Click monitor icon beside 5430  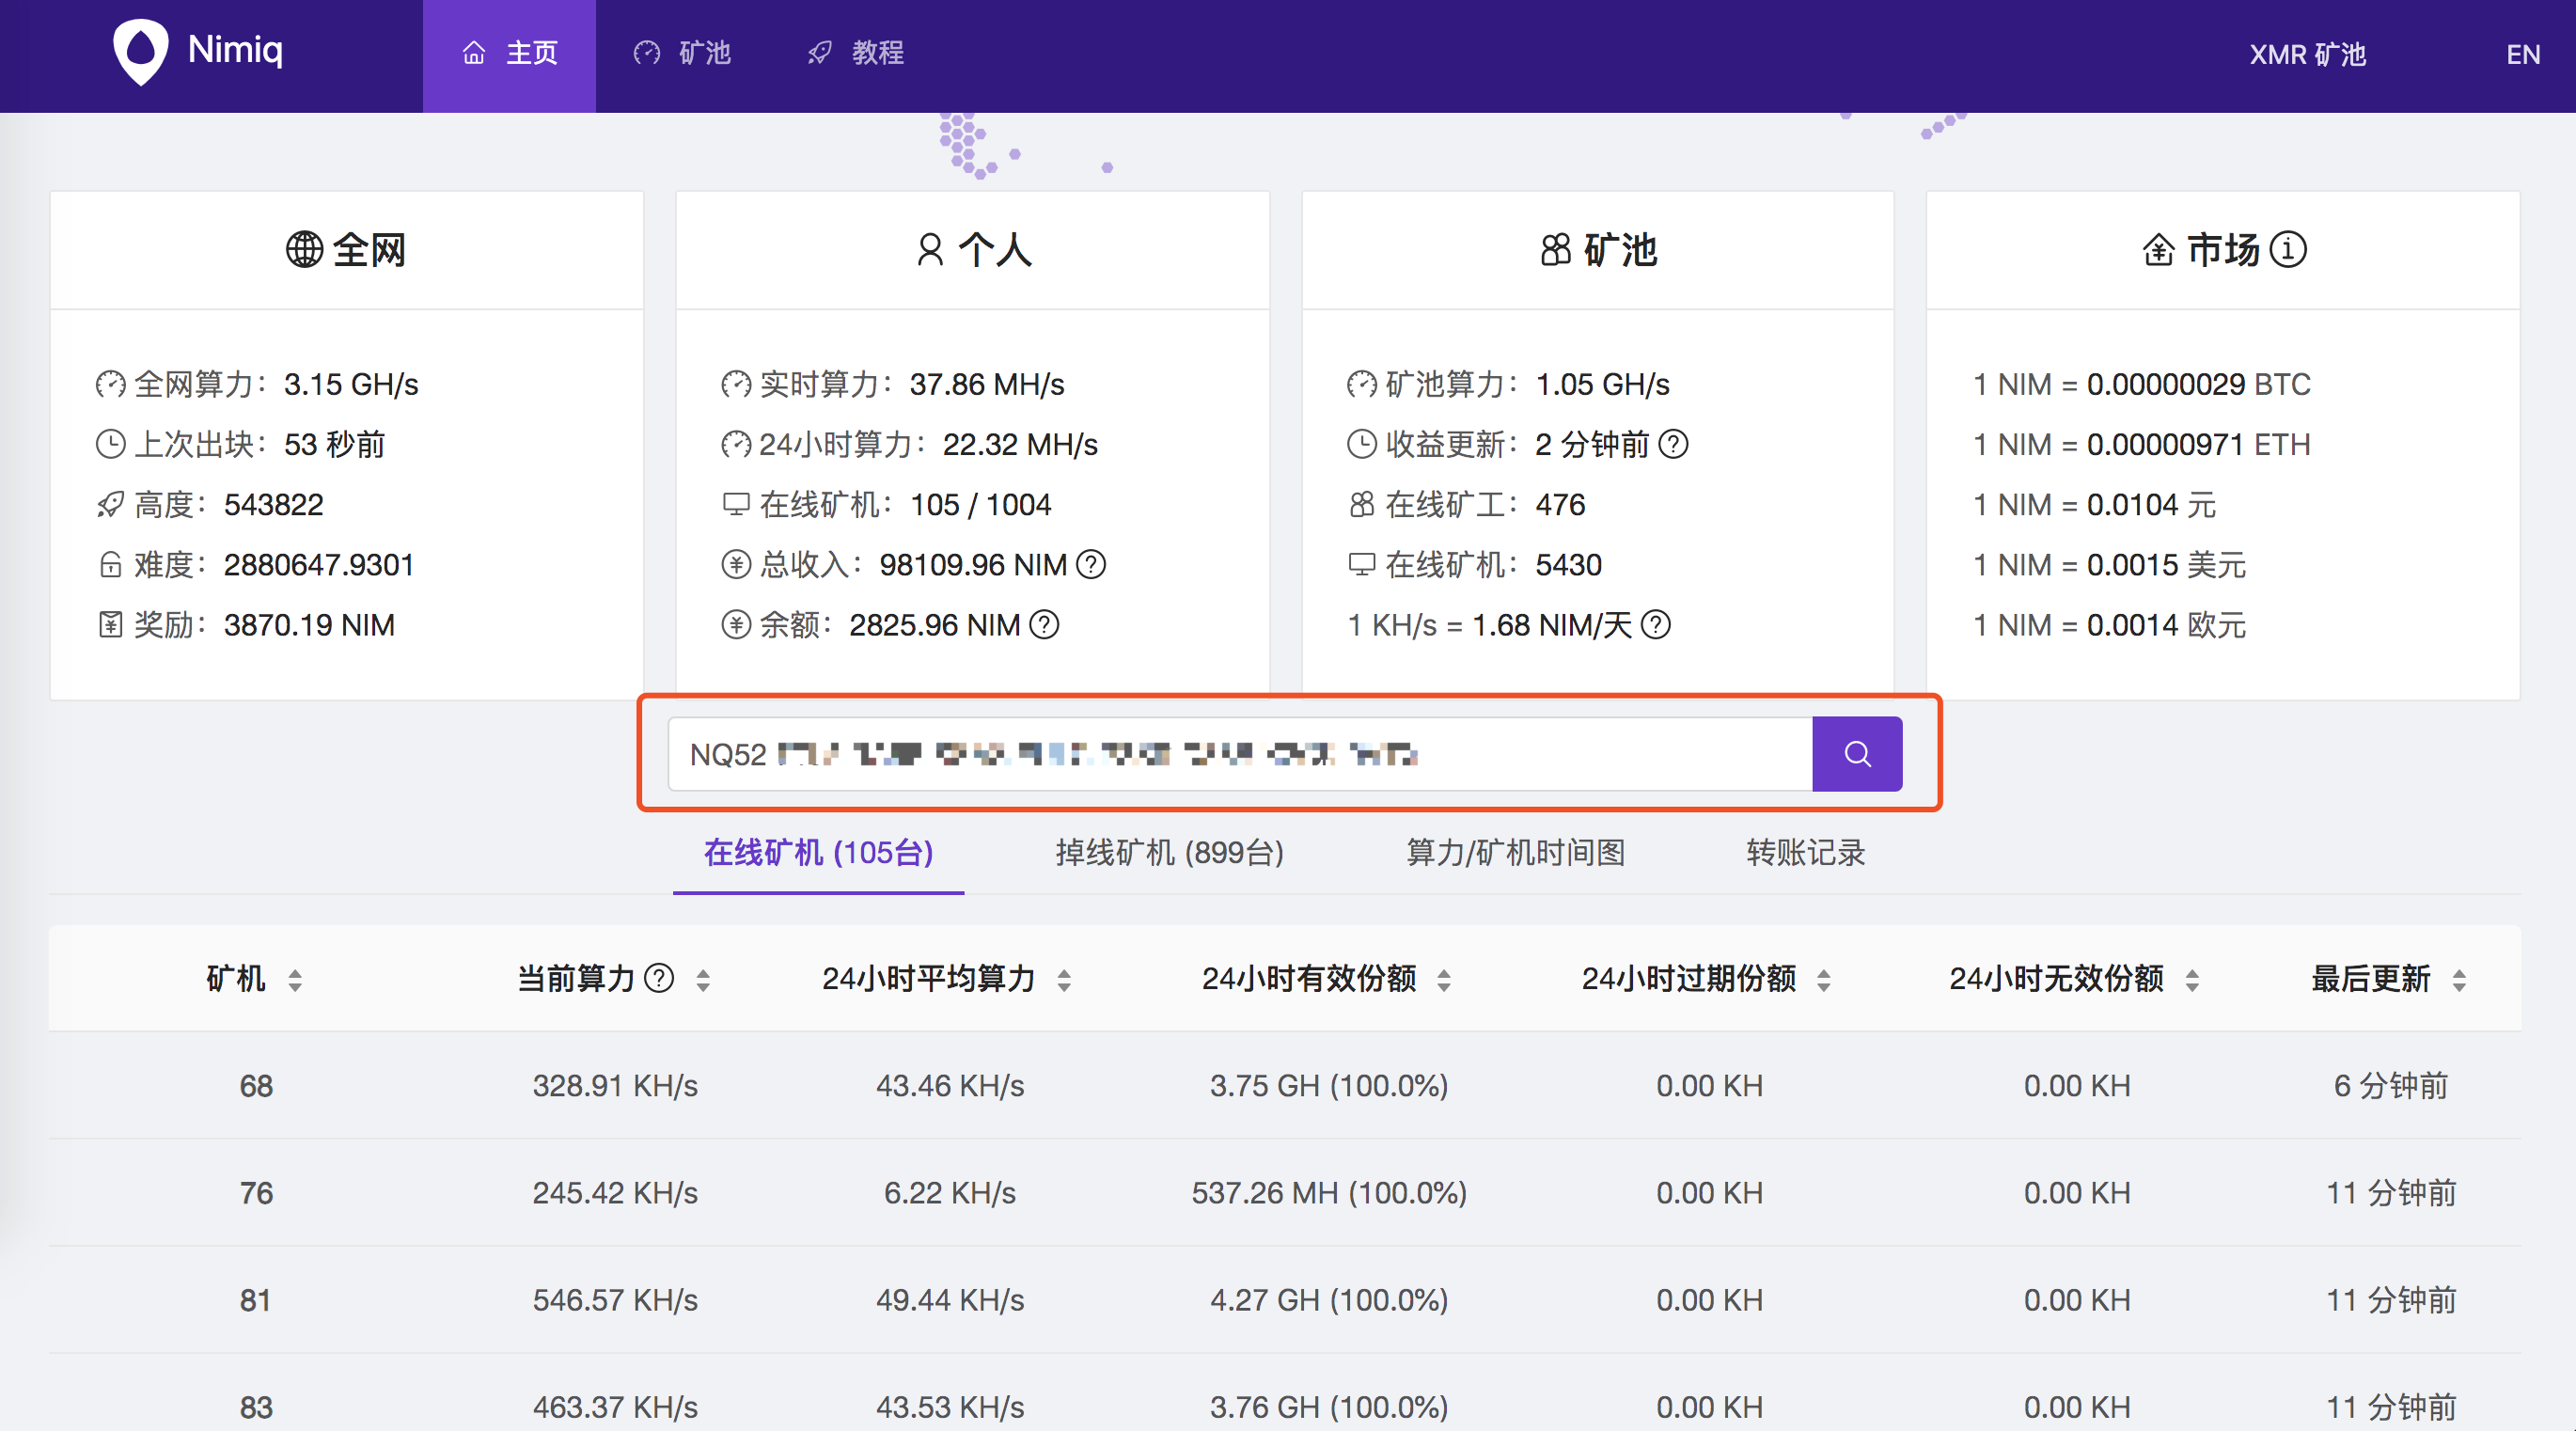(1361, 565)
